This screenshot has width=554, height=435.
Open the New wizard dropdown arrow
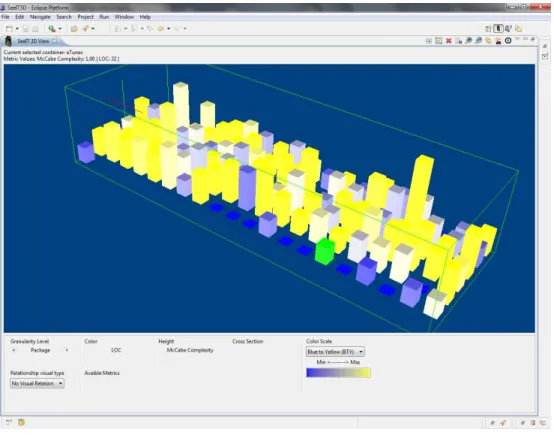17,29
